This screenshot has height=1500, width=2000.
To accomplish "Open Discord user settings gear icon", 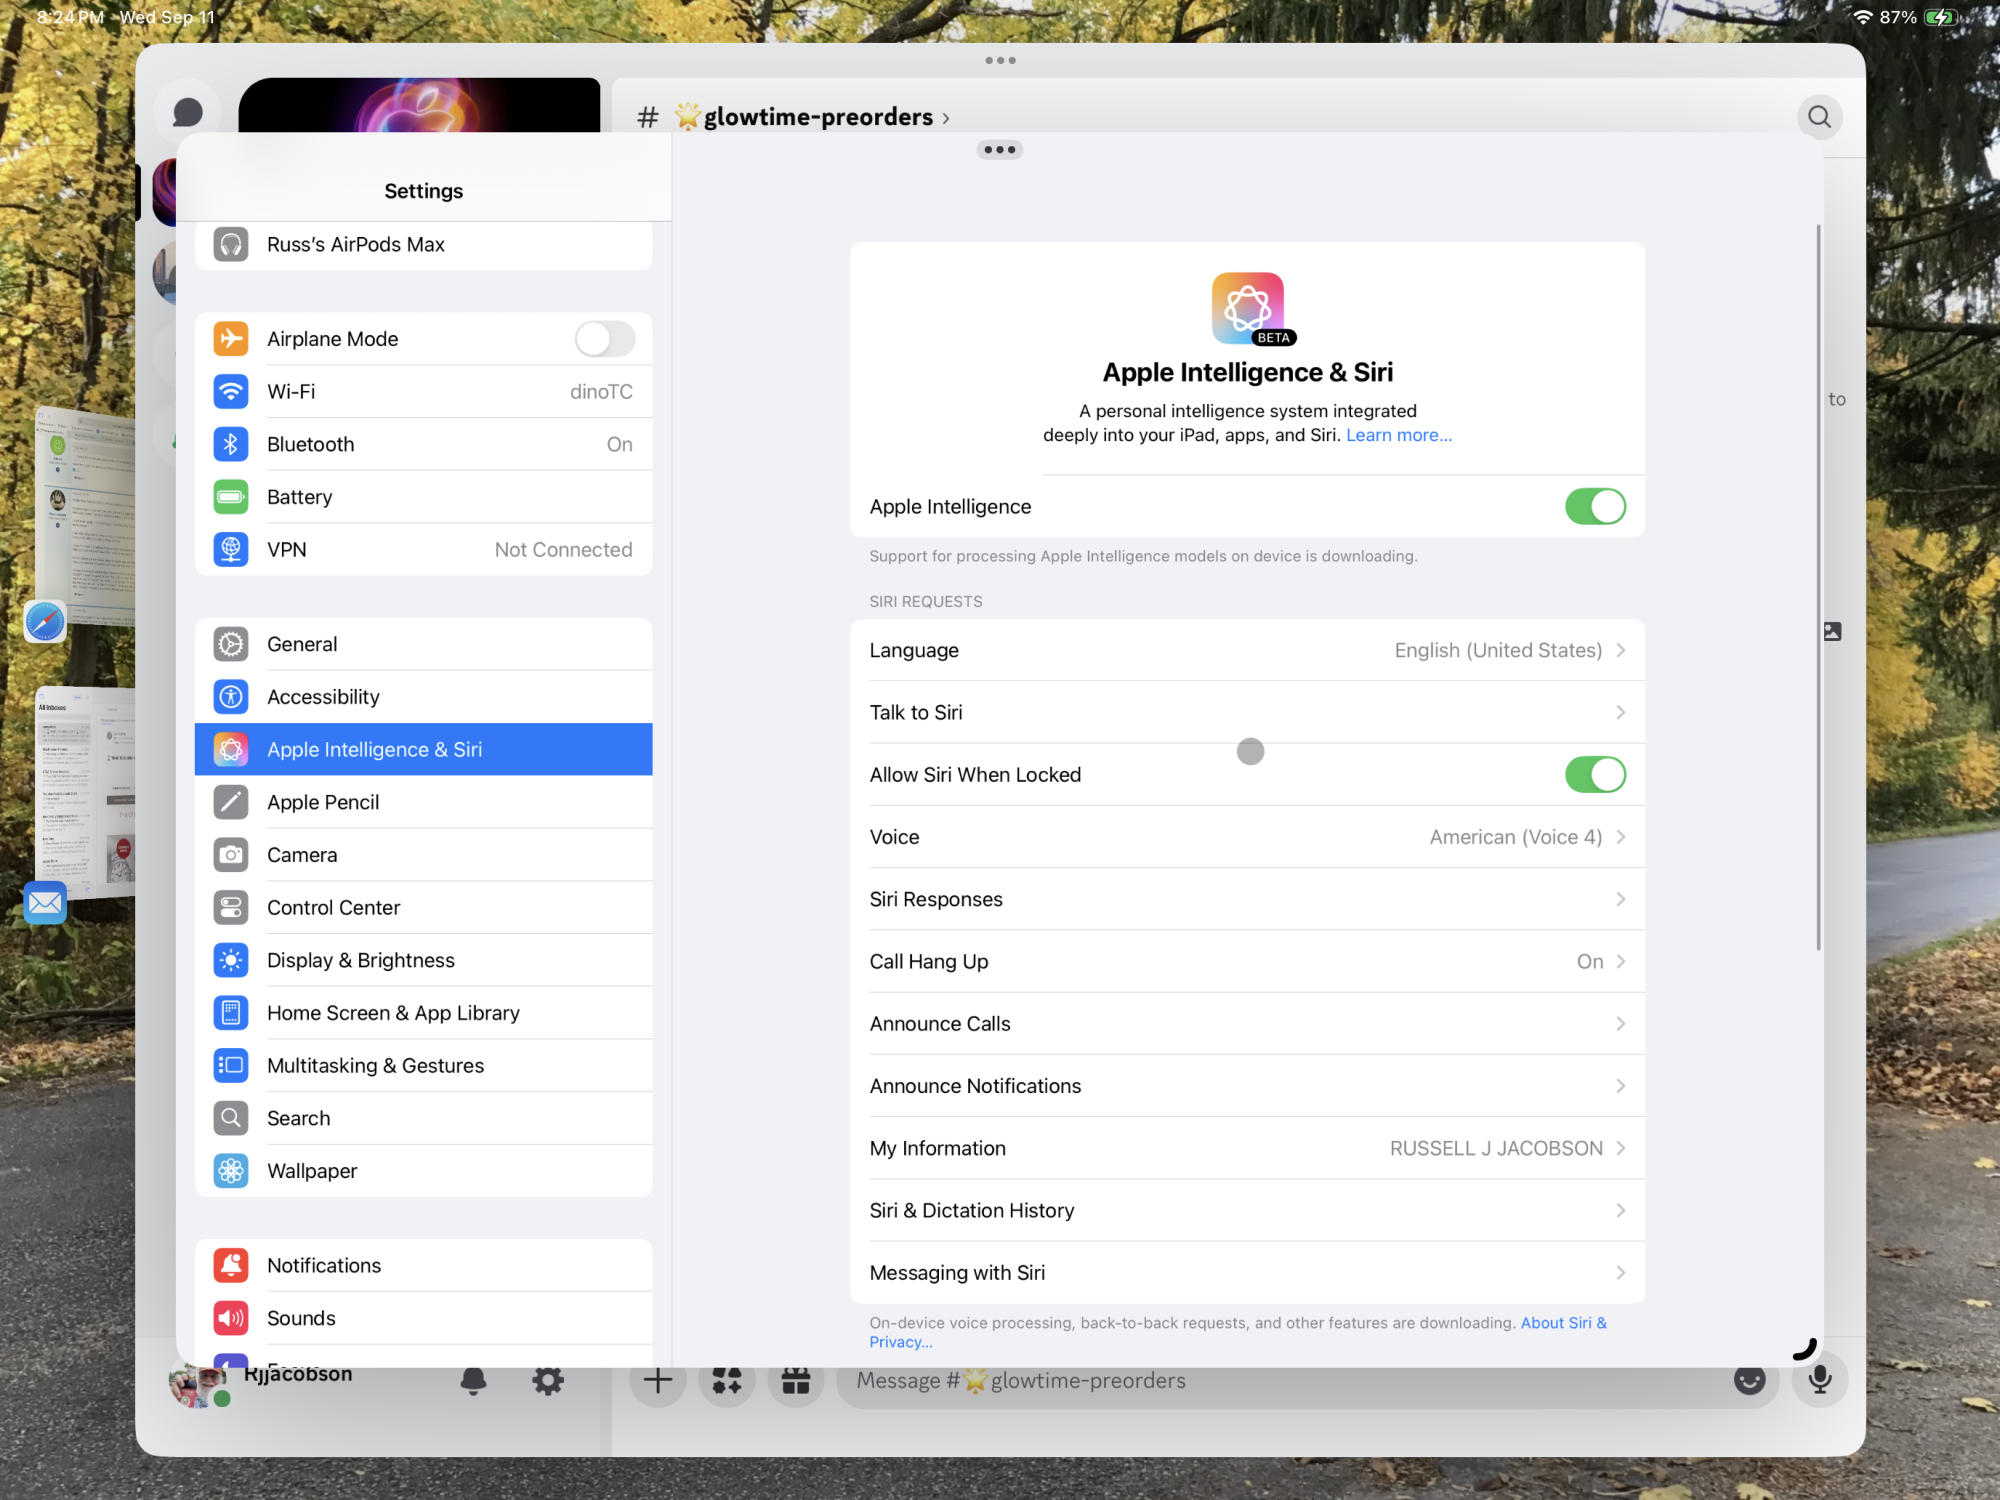I will click(547, 1381).
